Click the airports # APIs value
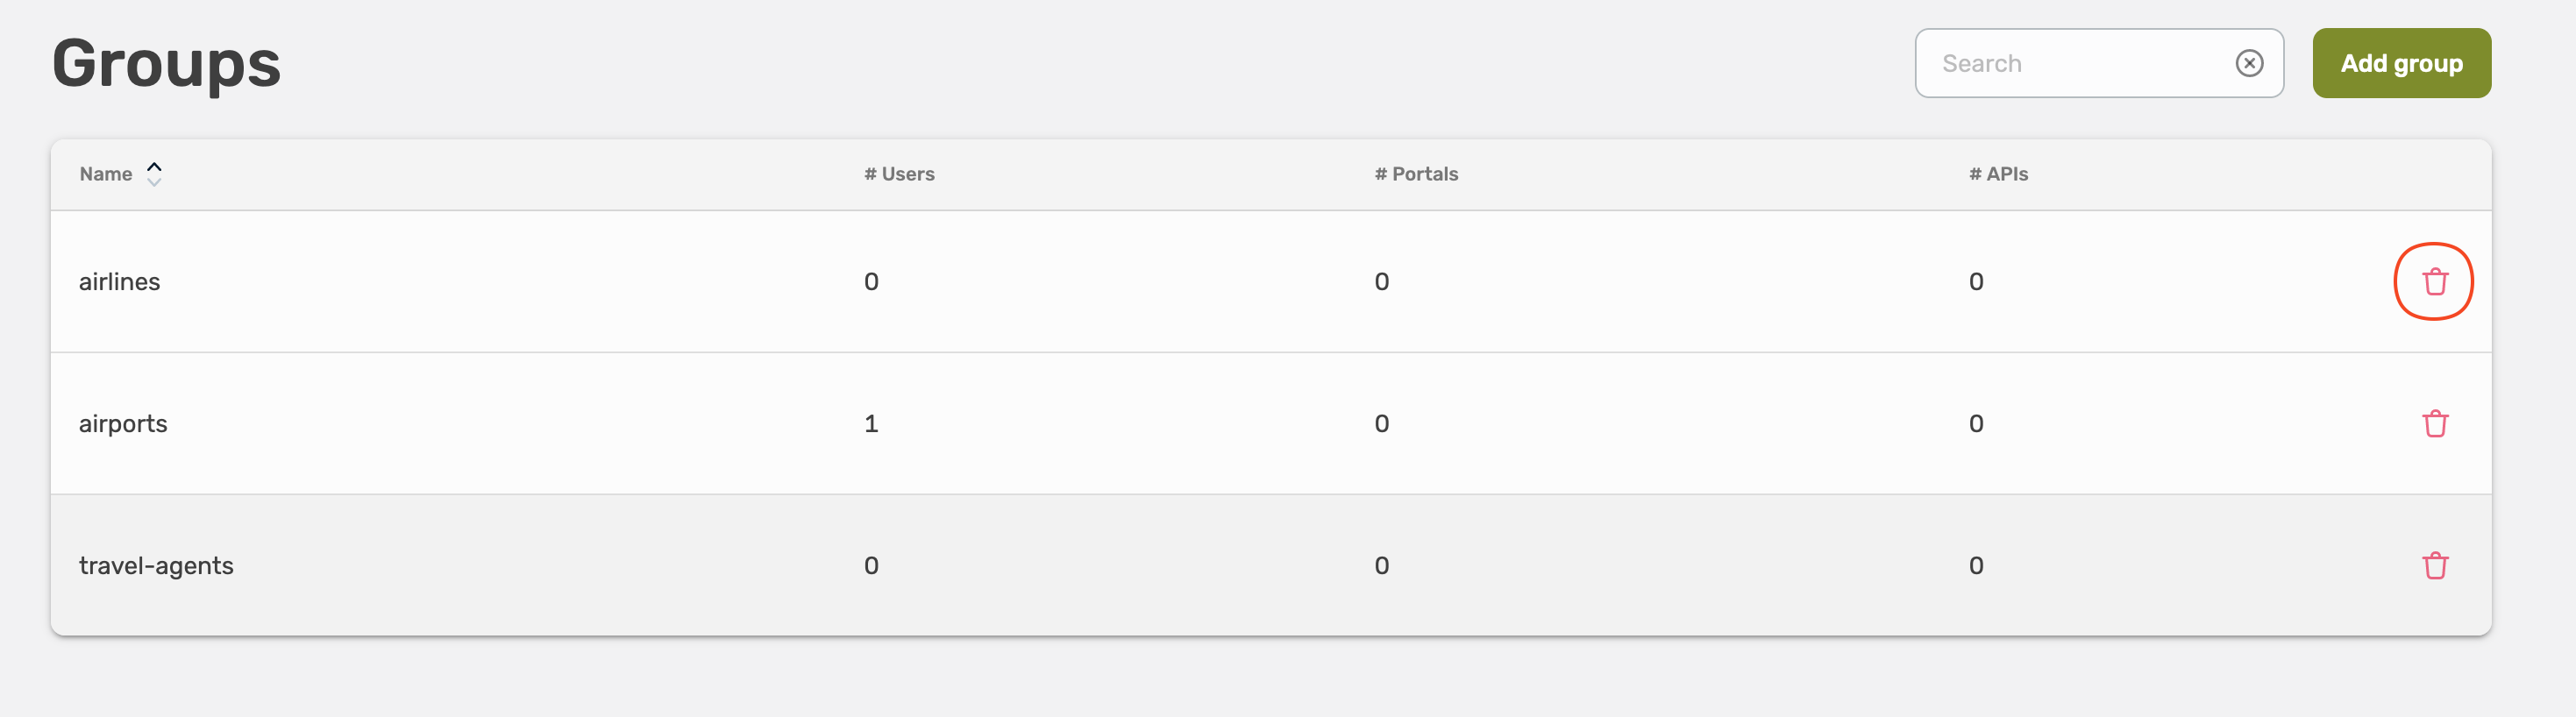This screenshot has width=2576, height=717. tap(1975, 424)
